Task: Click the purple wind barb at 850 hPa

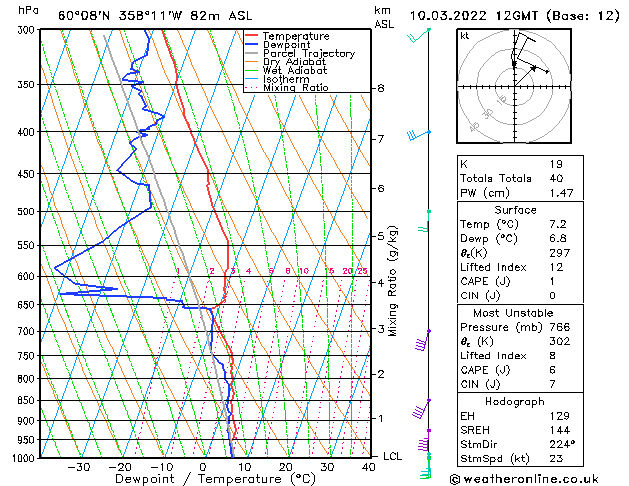Action: click(421, 409)
